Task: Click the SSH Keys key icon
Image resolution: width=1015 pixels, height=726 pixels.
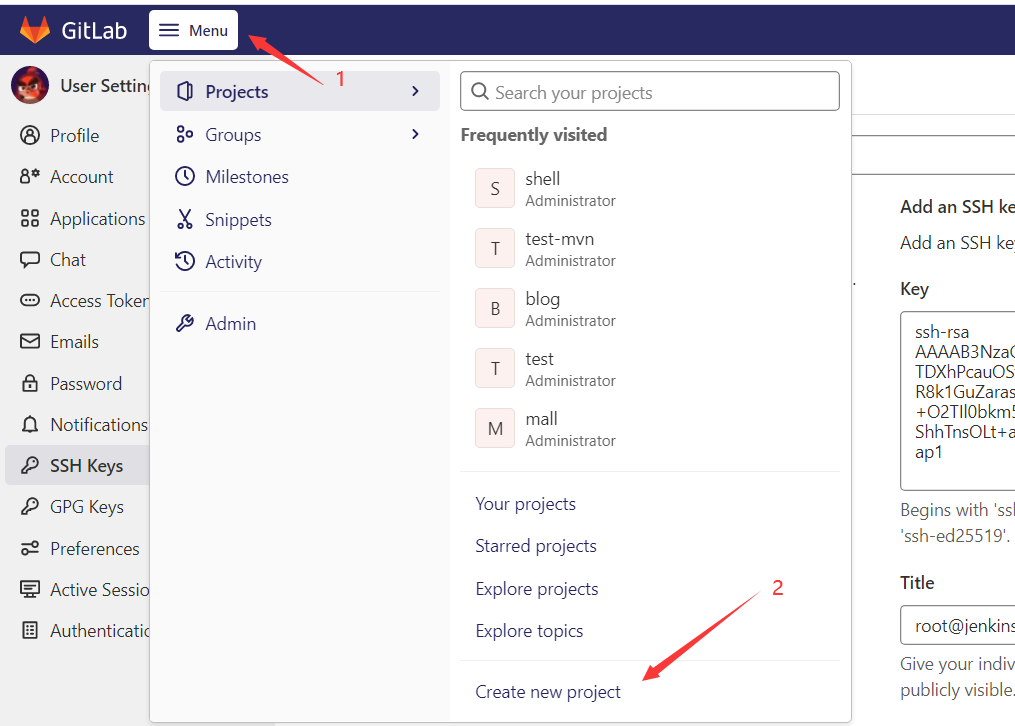Action: point(30,465)
